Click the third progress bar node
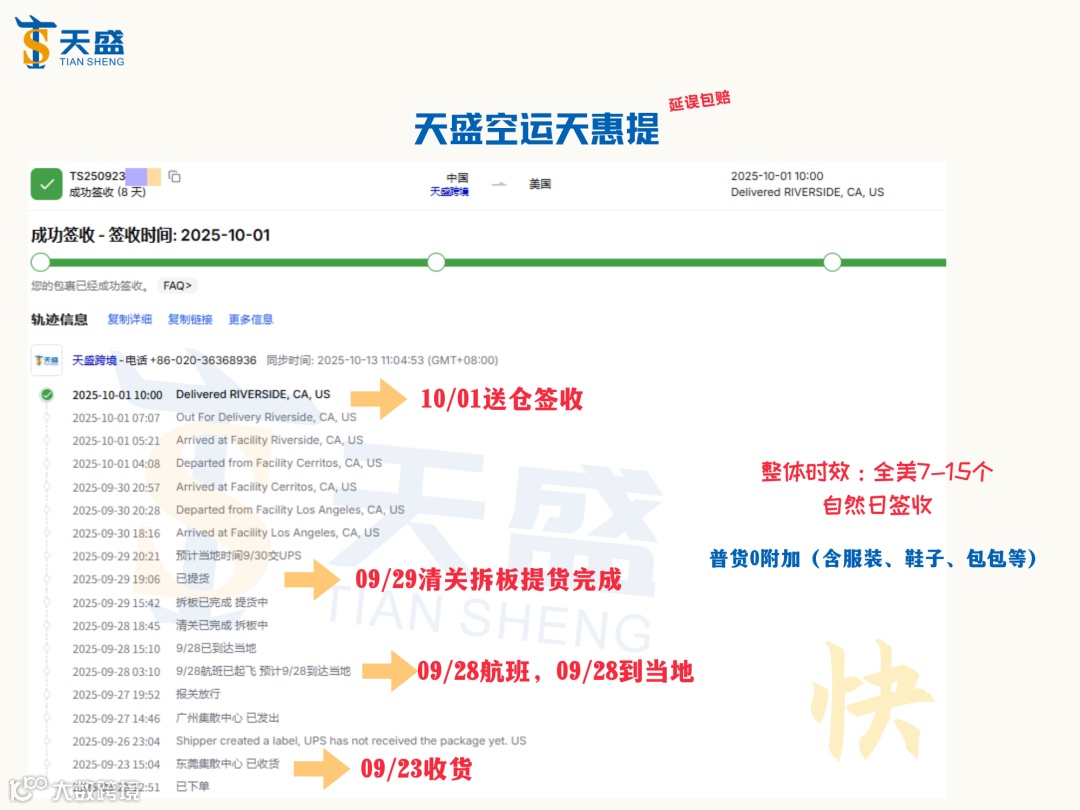Viewport: 1080px width, 810px height. pos(832,262)
